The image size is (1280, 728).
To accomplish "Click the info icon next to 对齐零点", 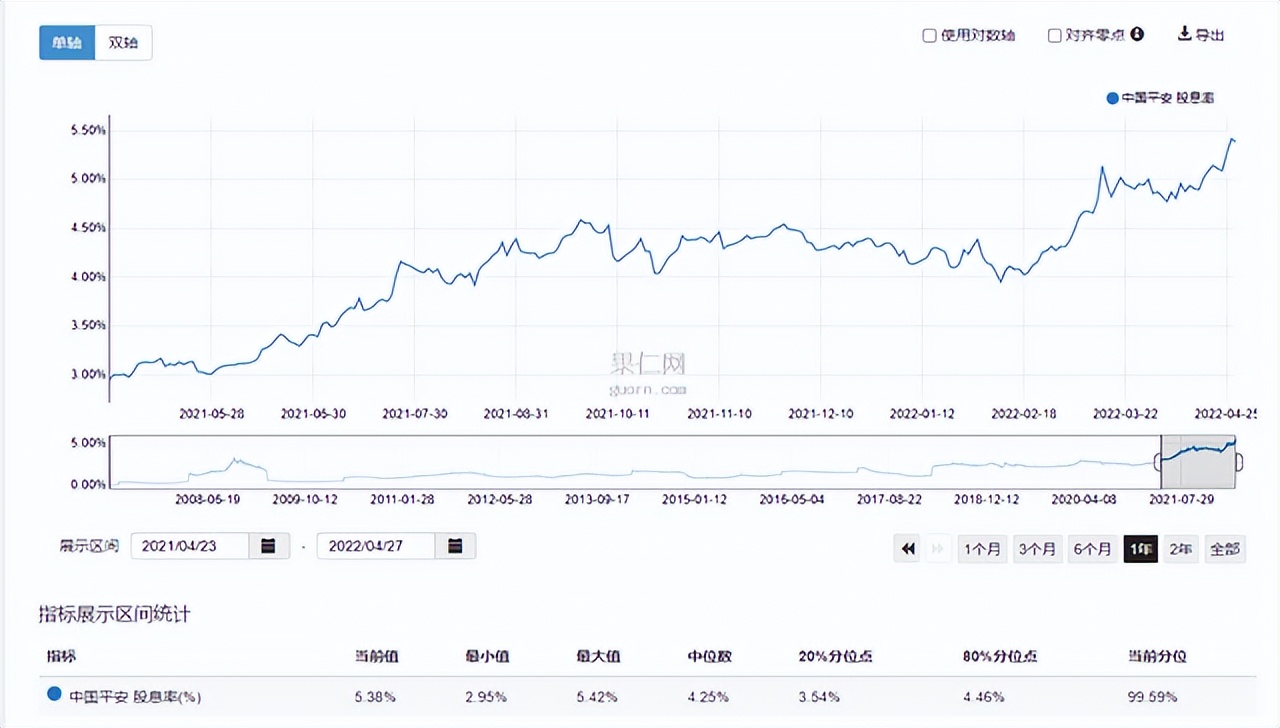I will pyautogui.click(x=1136, y=34).
